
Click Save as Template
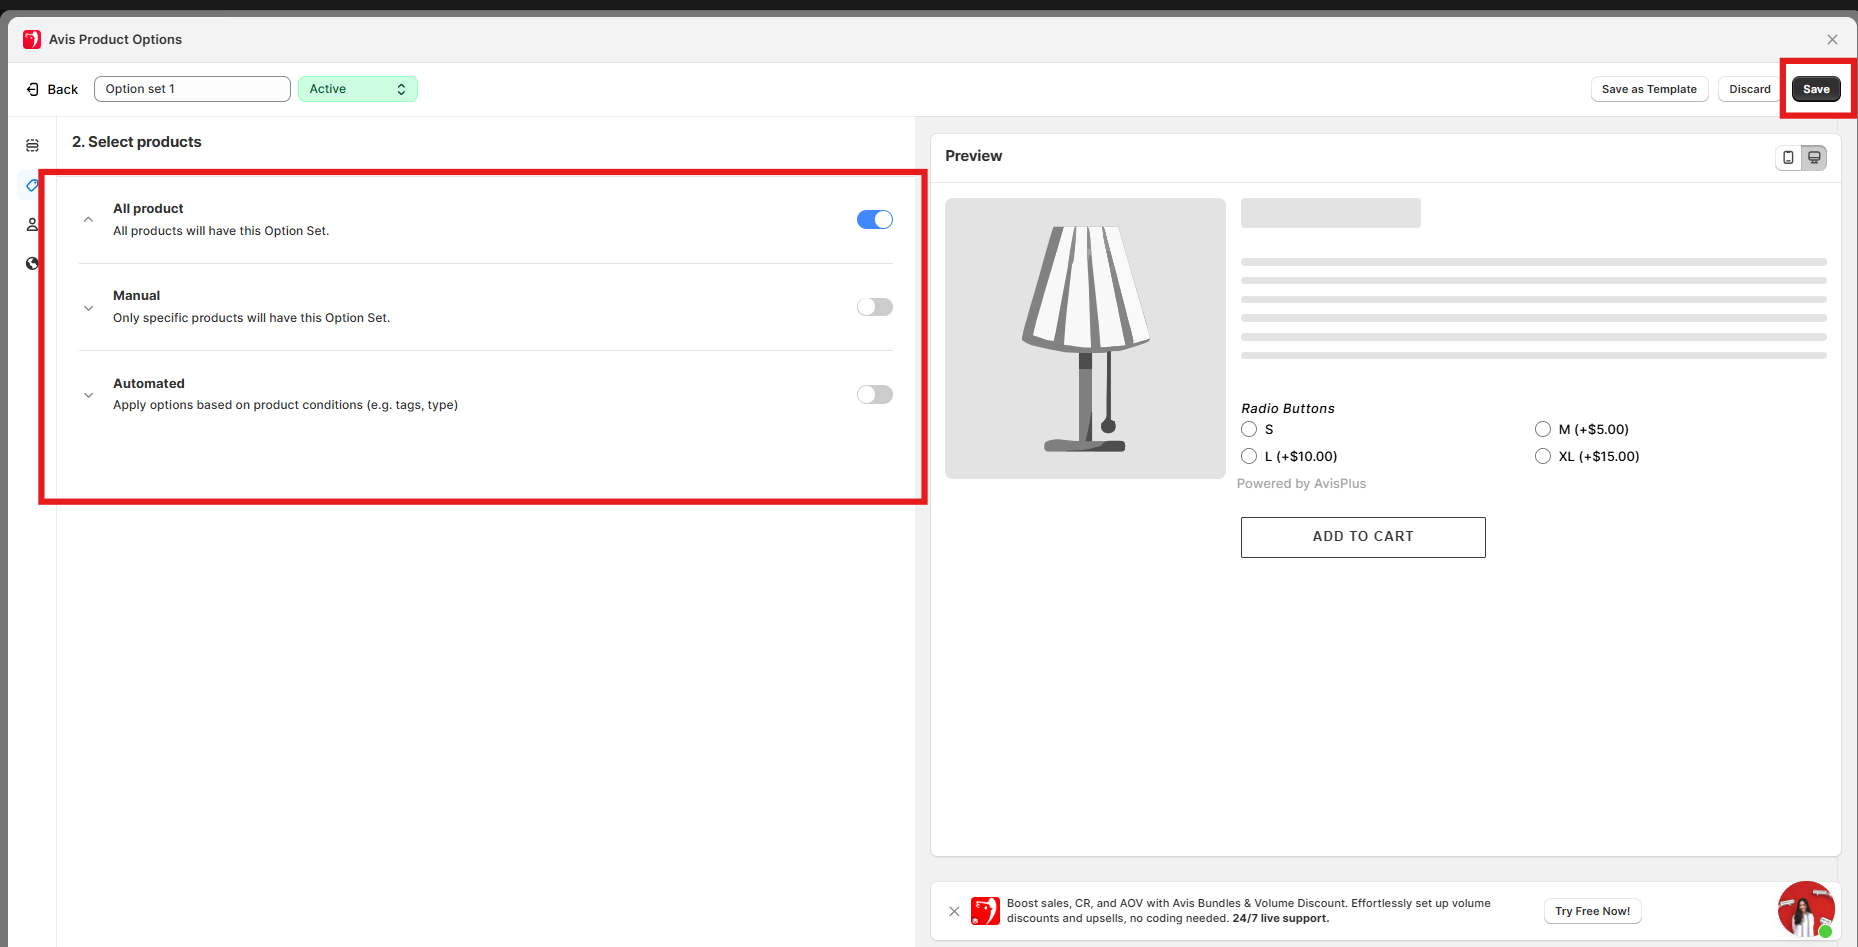pyautogui.click(x=1649, y=89)
